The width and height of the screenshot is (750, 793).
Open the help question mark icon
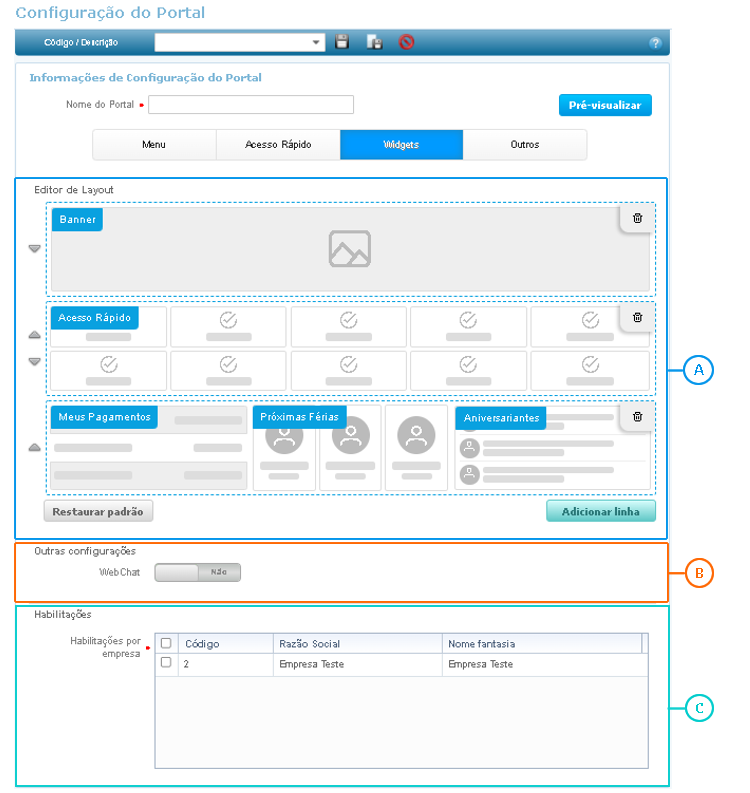coord(655,43)
